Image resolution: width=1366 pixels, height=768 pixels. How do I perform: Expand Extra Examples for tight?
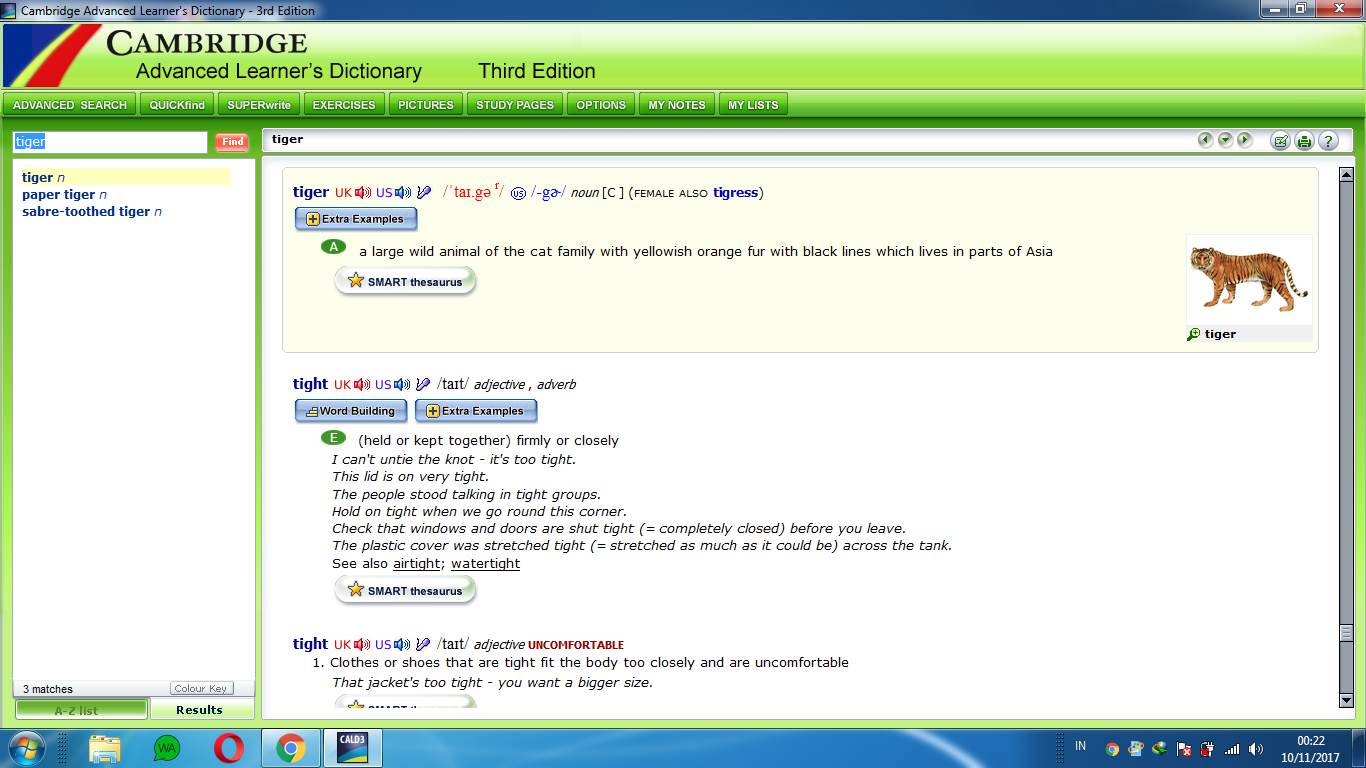tap(476, 411)
